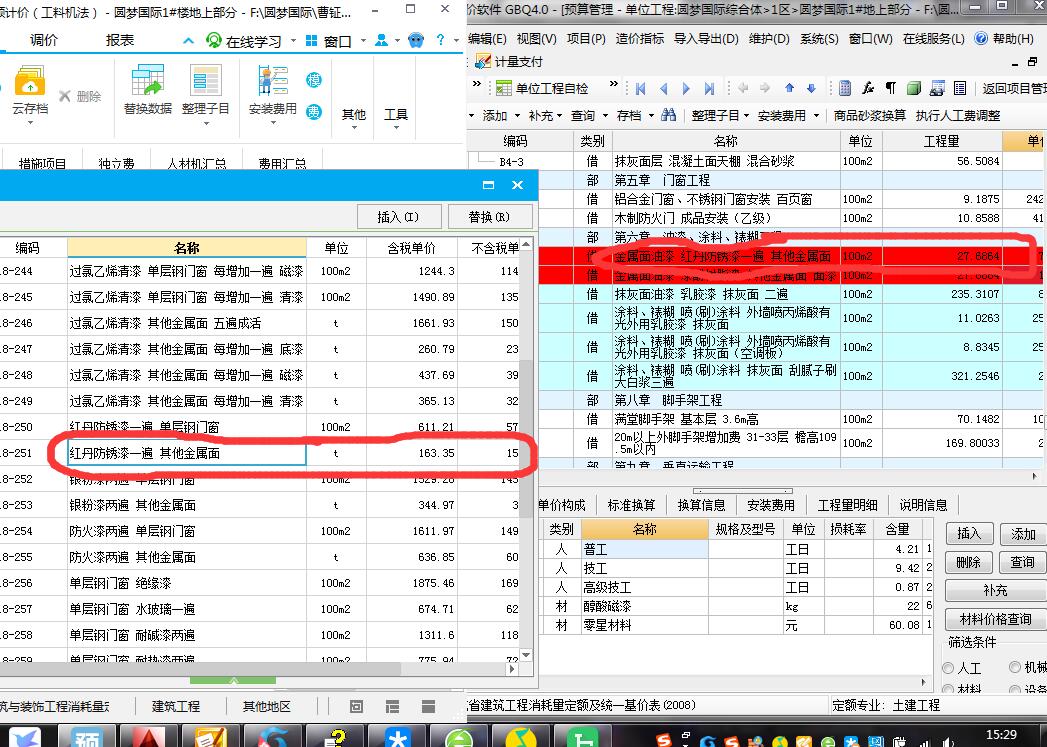
Task: Switch to the 标准换算 tab
Action: (x=631, y=505)
